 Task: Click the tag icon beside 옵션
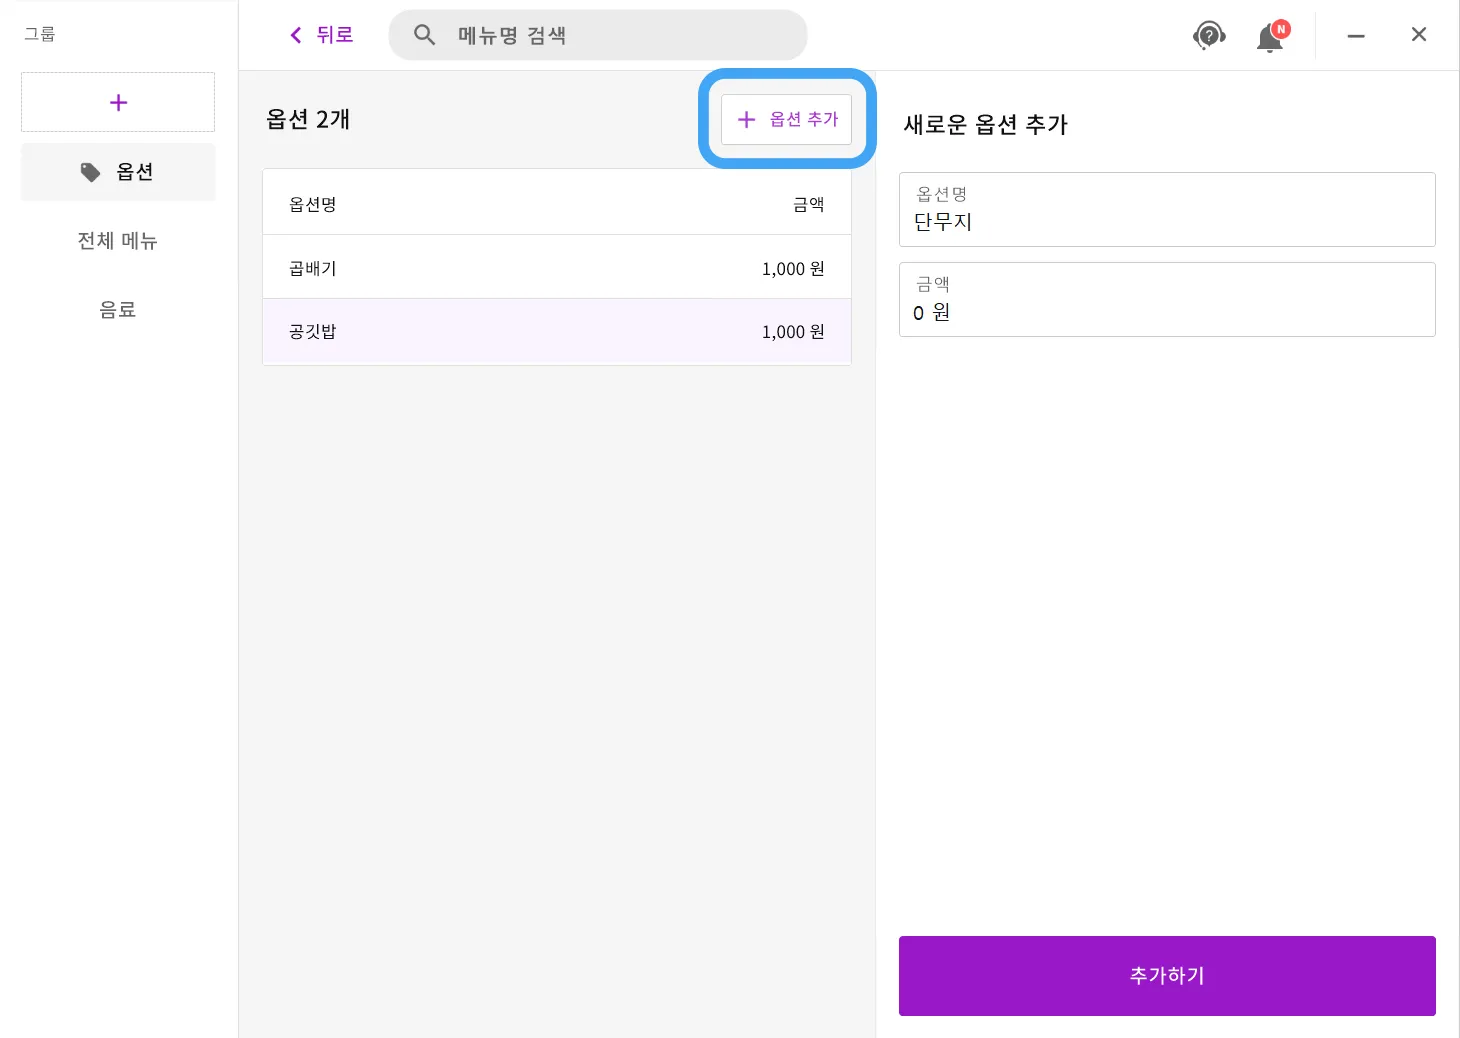[91, 172]
